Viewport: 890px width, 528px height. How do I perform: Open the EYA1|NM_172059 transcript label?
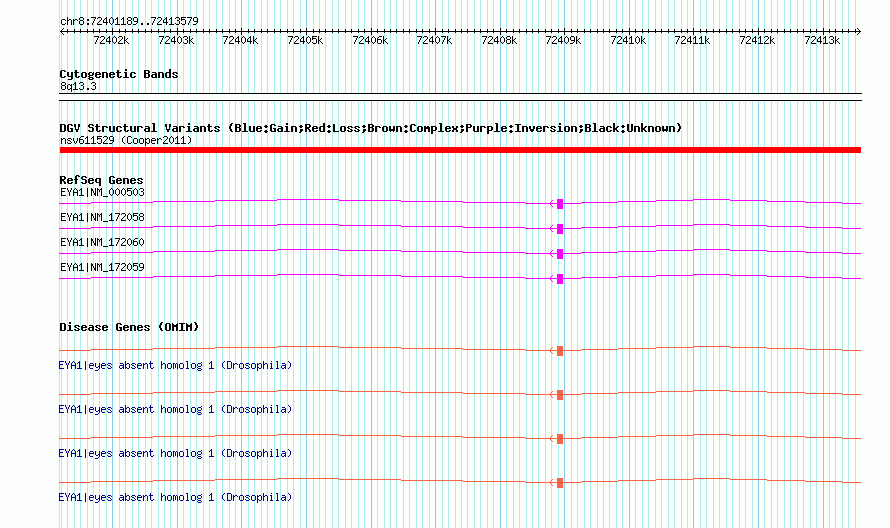(102, 267)
